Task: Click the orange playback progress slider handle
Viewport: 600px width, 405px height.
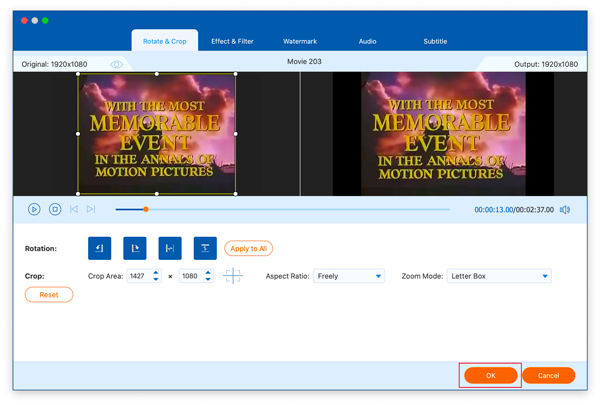Action: click(146, 209)
